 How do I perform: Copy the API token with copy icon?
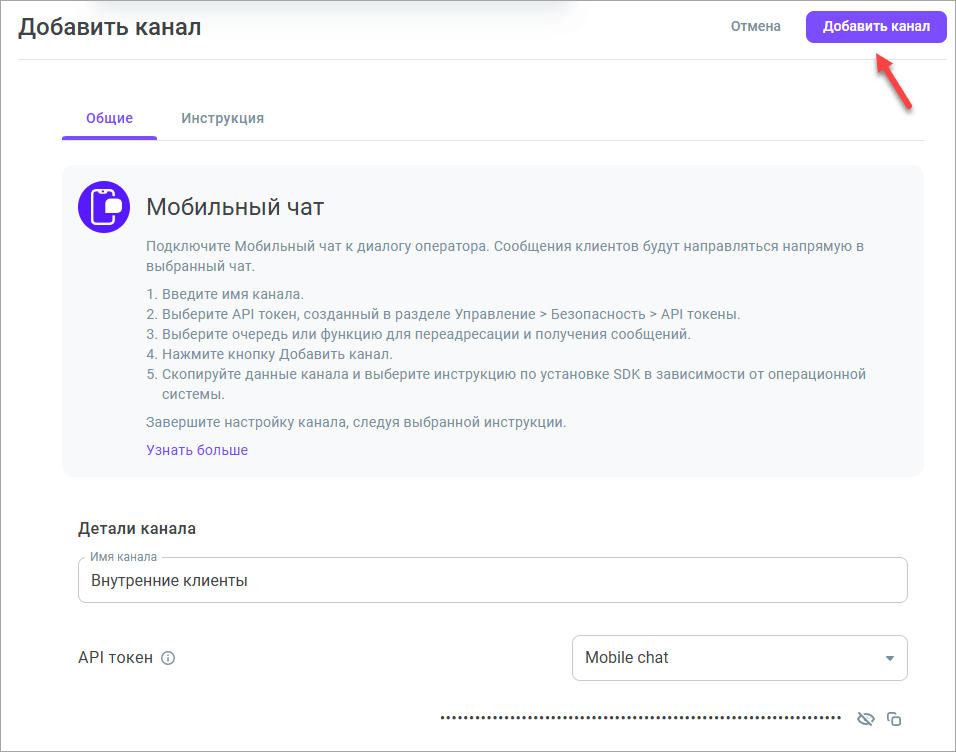coord(894,719)
